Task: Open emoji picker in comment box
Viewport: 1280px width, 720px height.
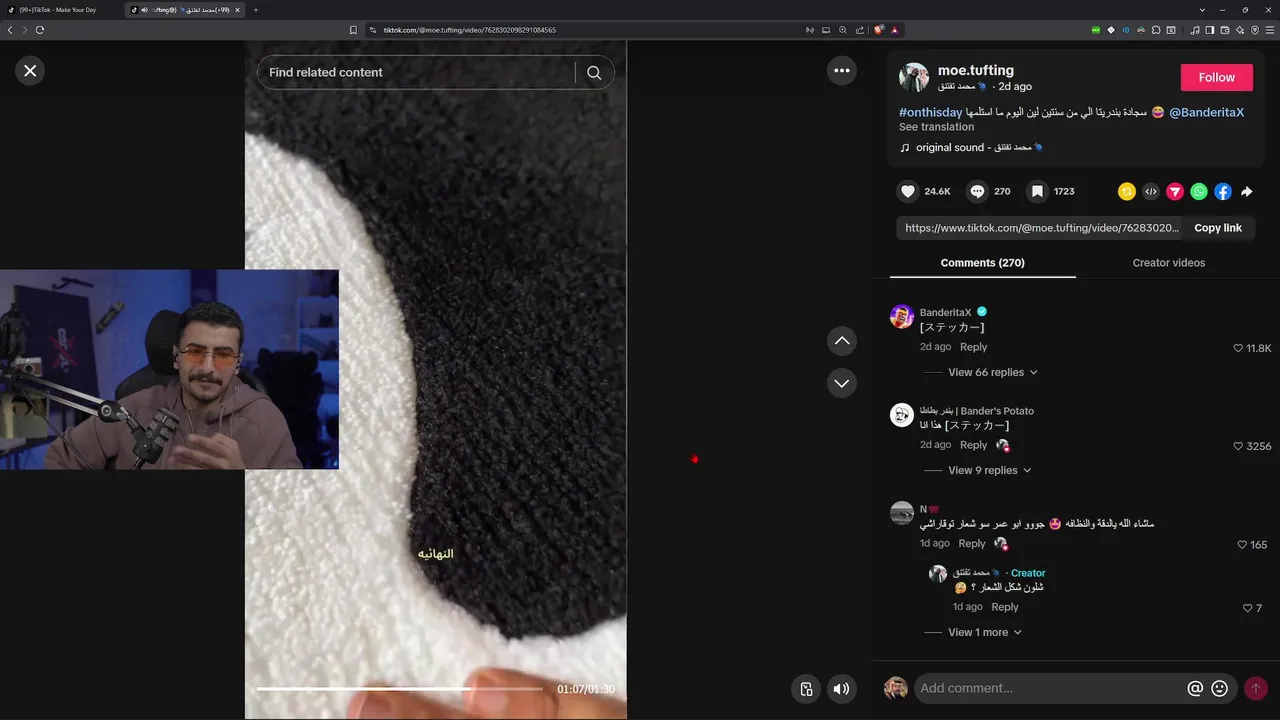Action: 1219,688
